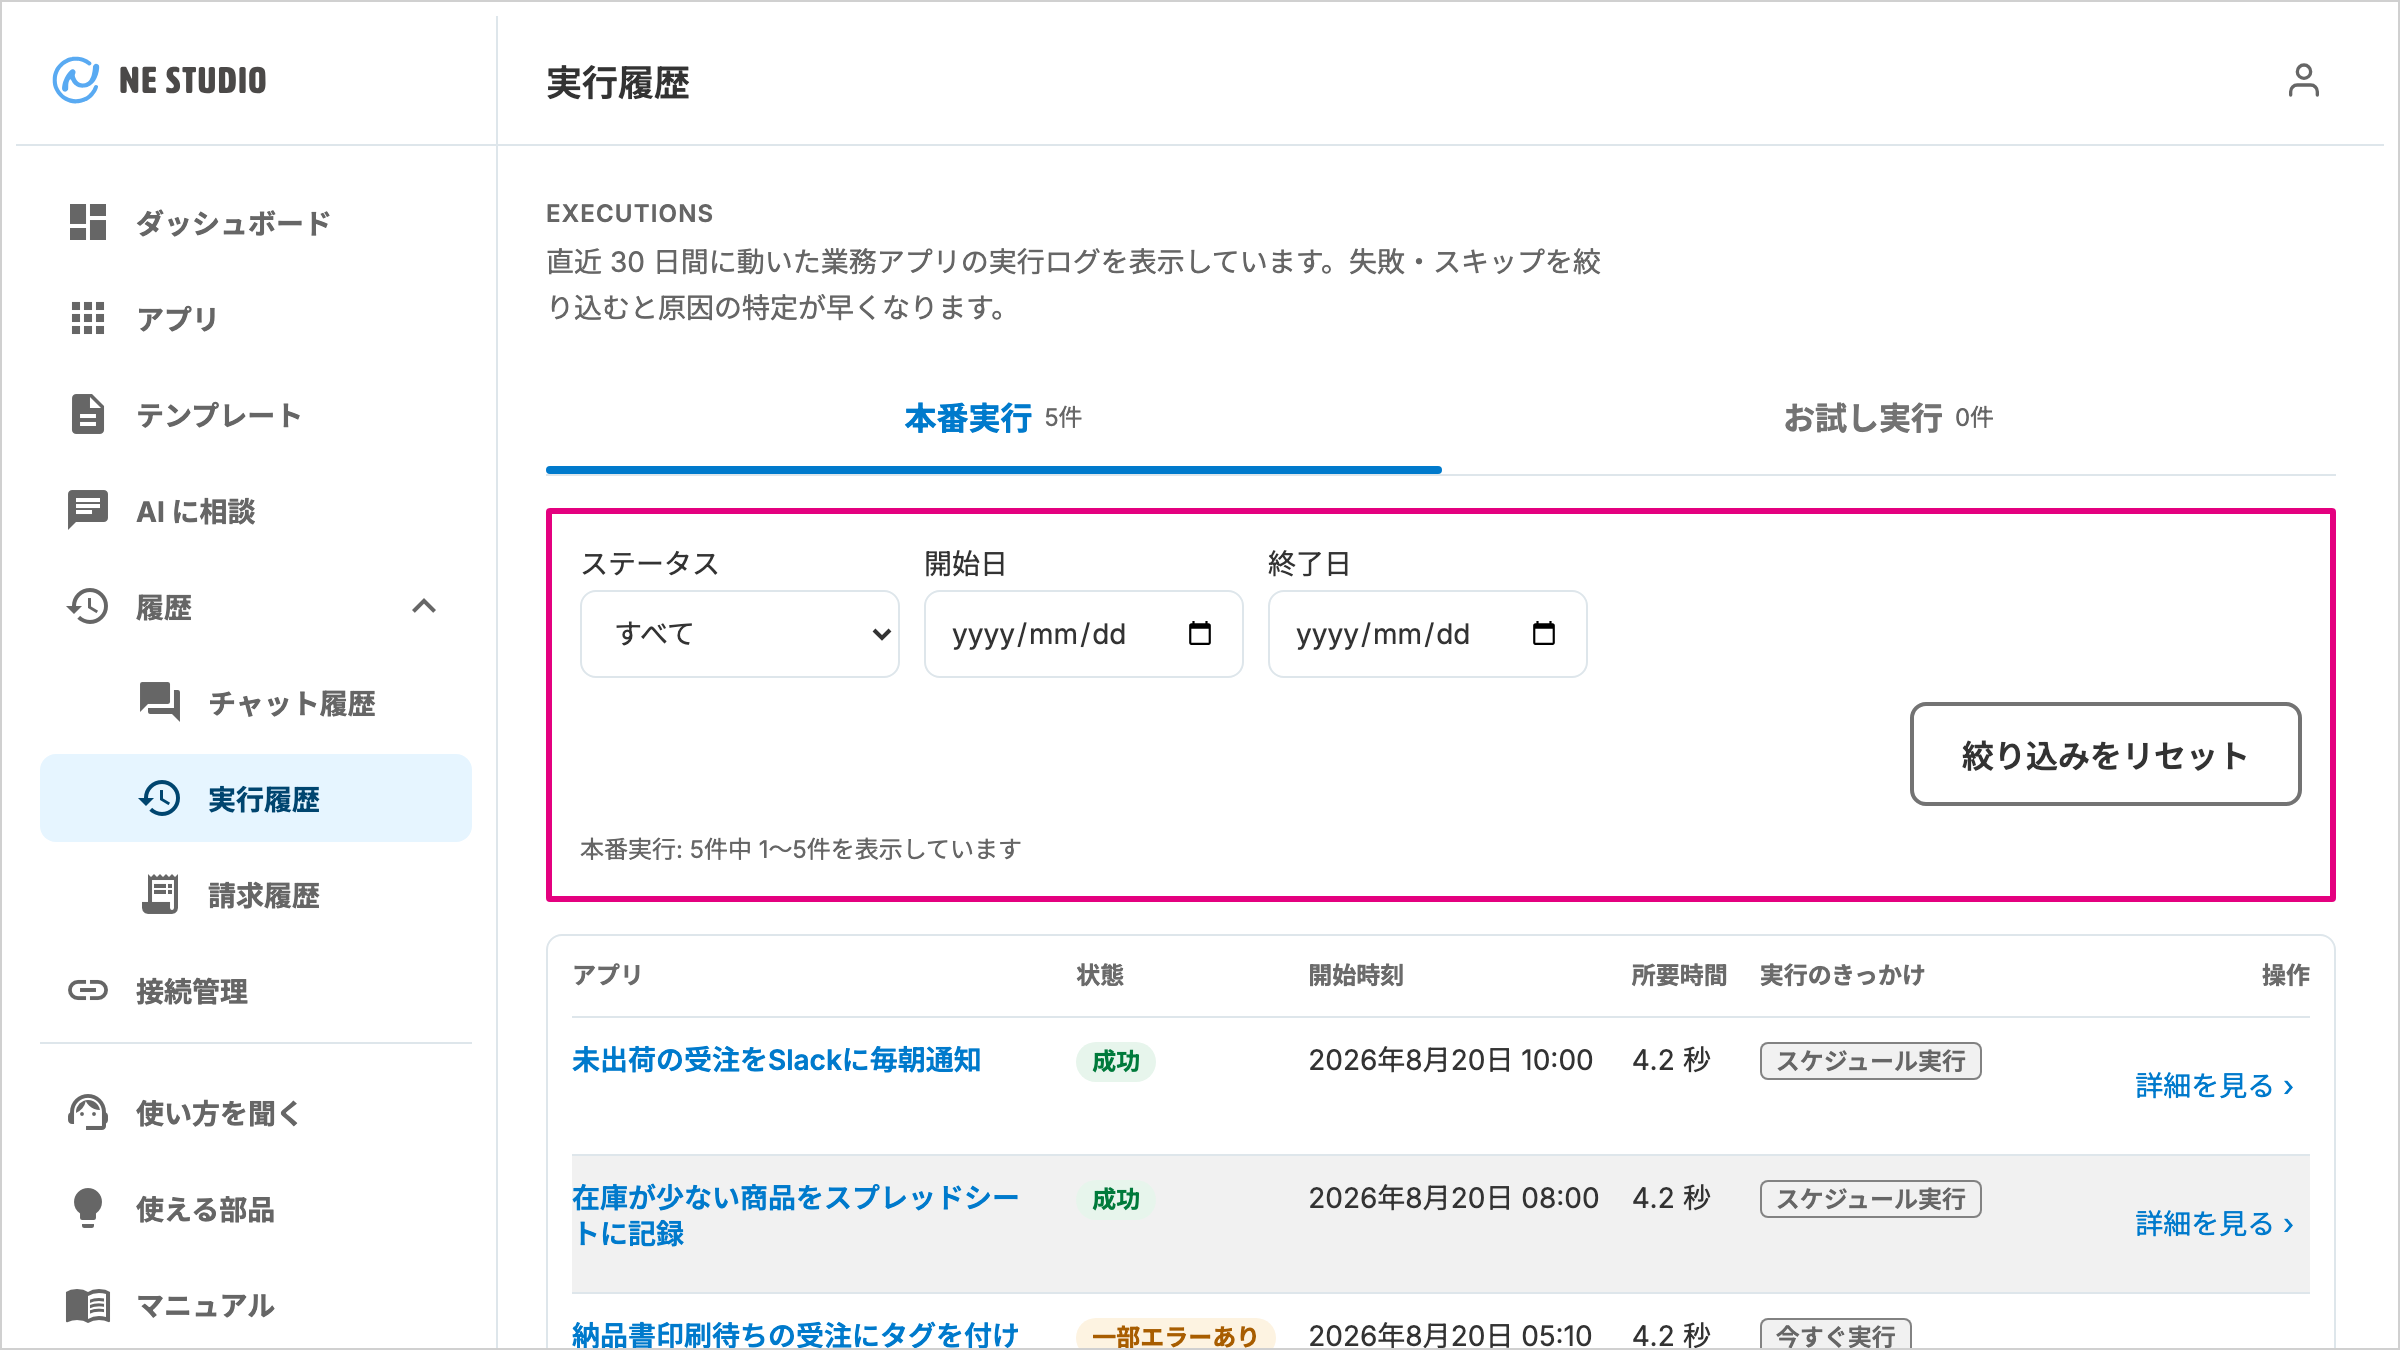Click the 実行のきっかけ column header

click(1842, 975)
